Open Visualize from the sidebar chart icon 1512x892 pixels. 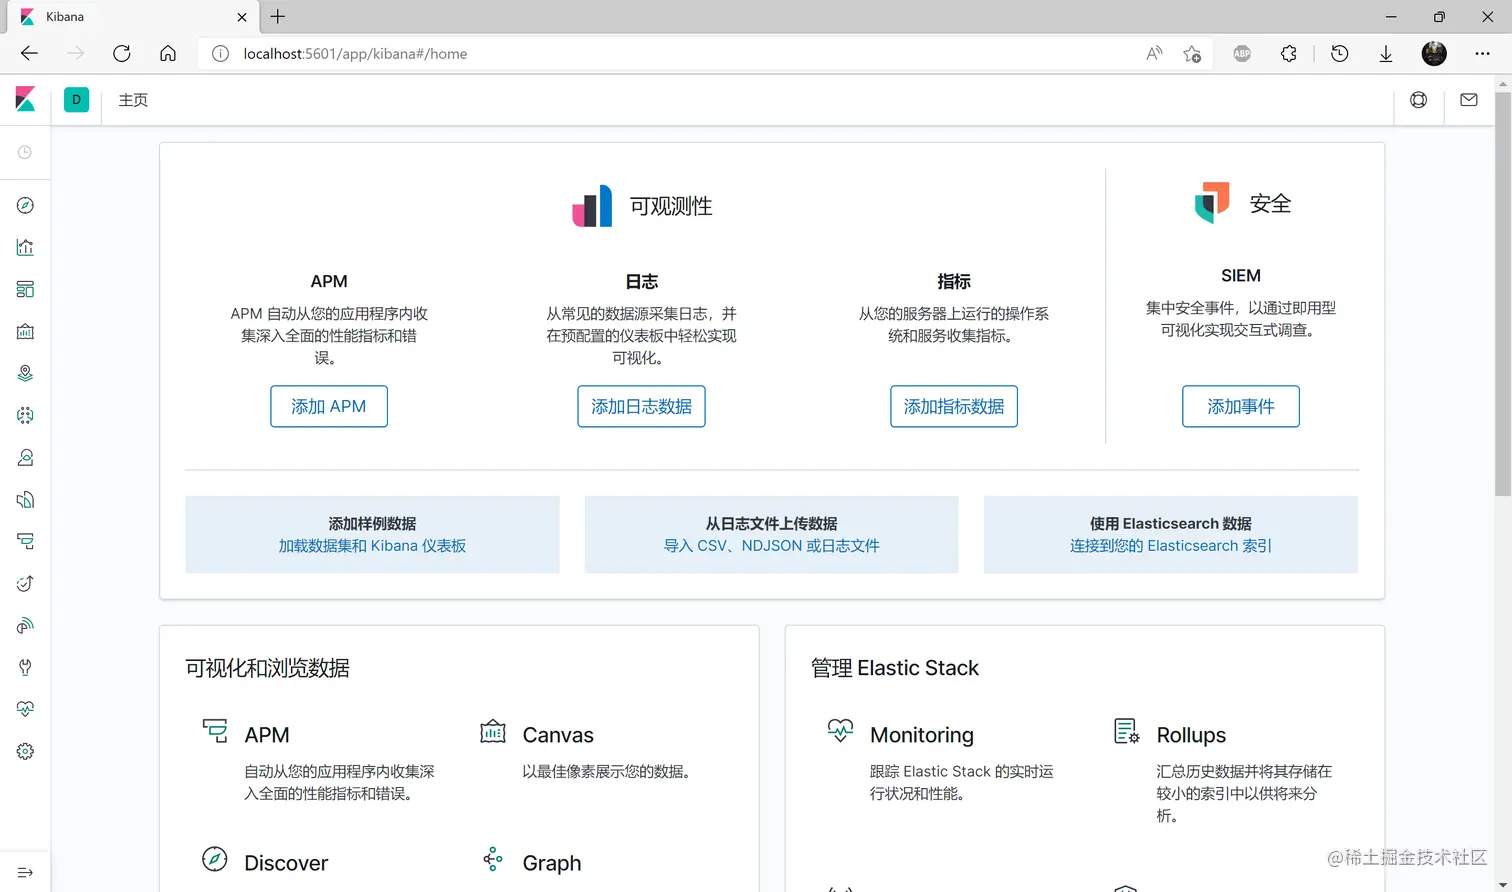(26, 247)
